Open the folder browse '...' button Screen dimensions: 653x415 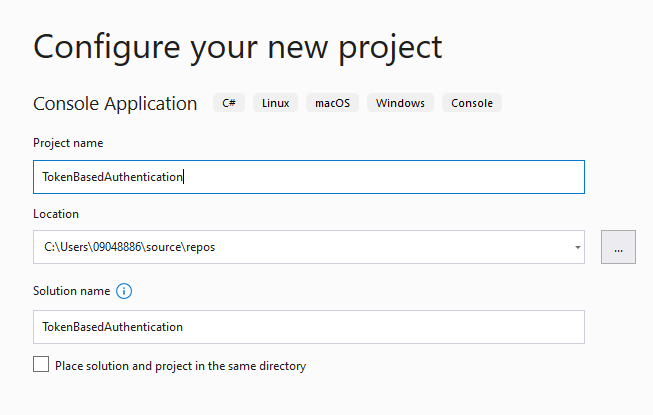tap(618, 247)
